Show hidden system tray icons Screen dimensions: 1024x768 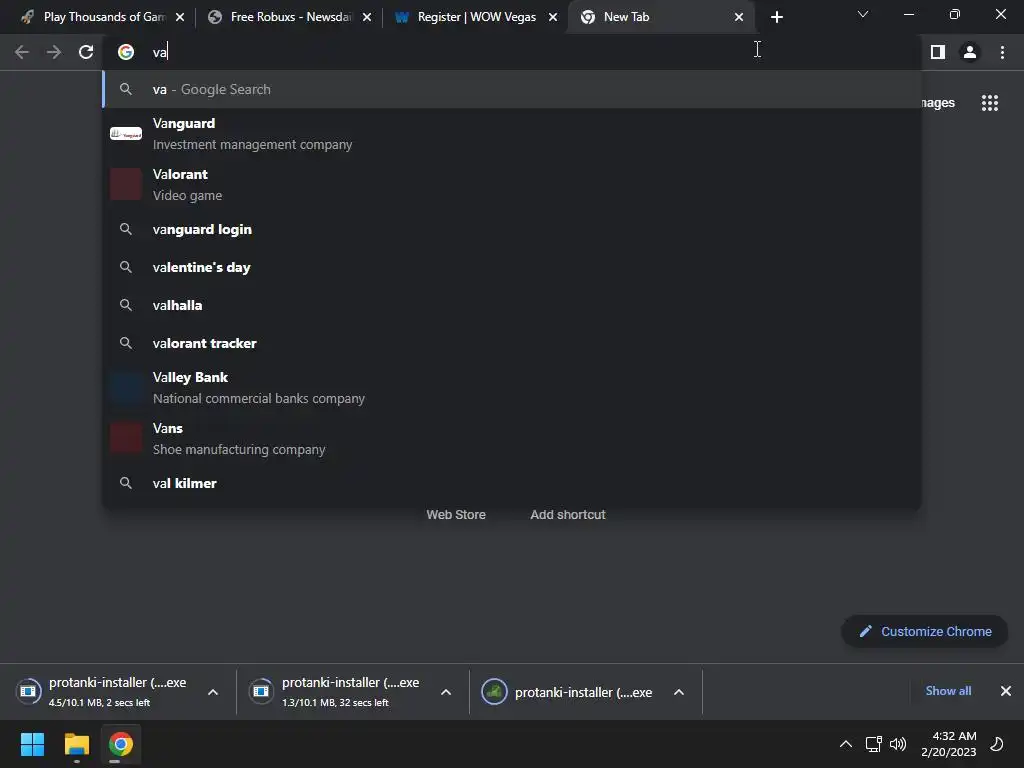[x=846, y=744]
